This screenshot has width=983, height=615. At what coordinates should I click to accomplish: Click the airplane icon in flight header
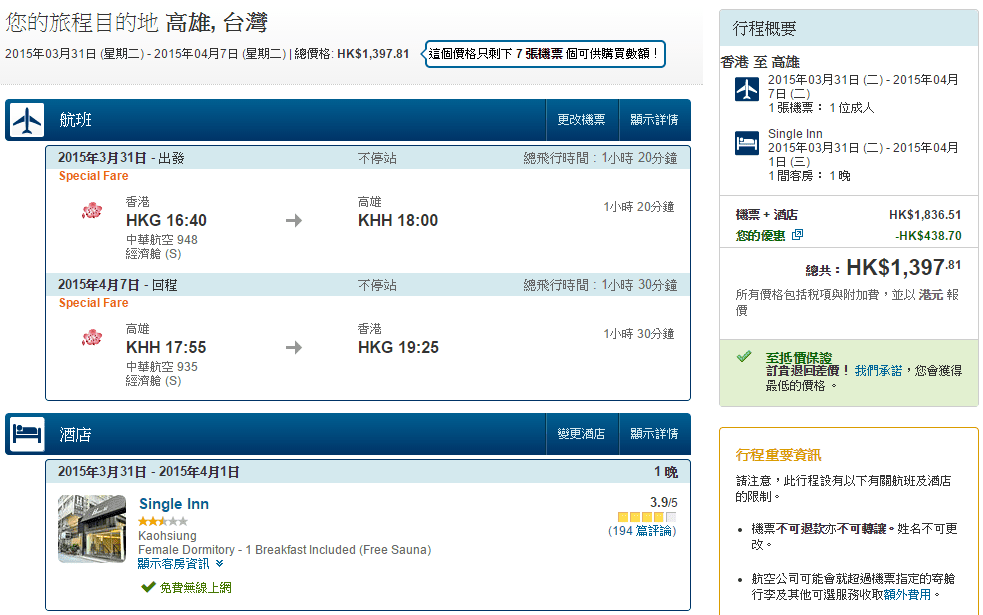pos(27,120)
